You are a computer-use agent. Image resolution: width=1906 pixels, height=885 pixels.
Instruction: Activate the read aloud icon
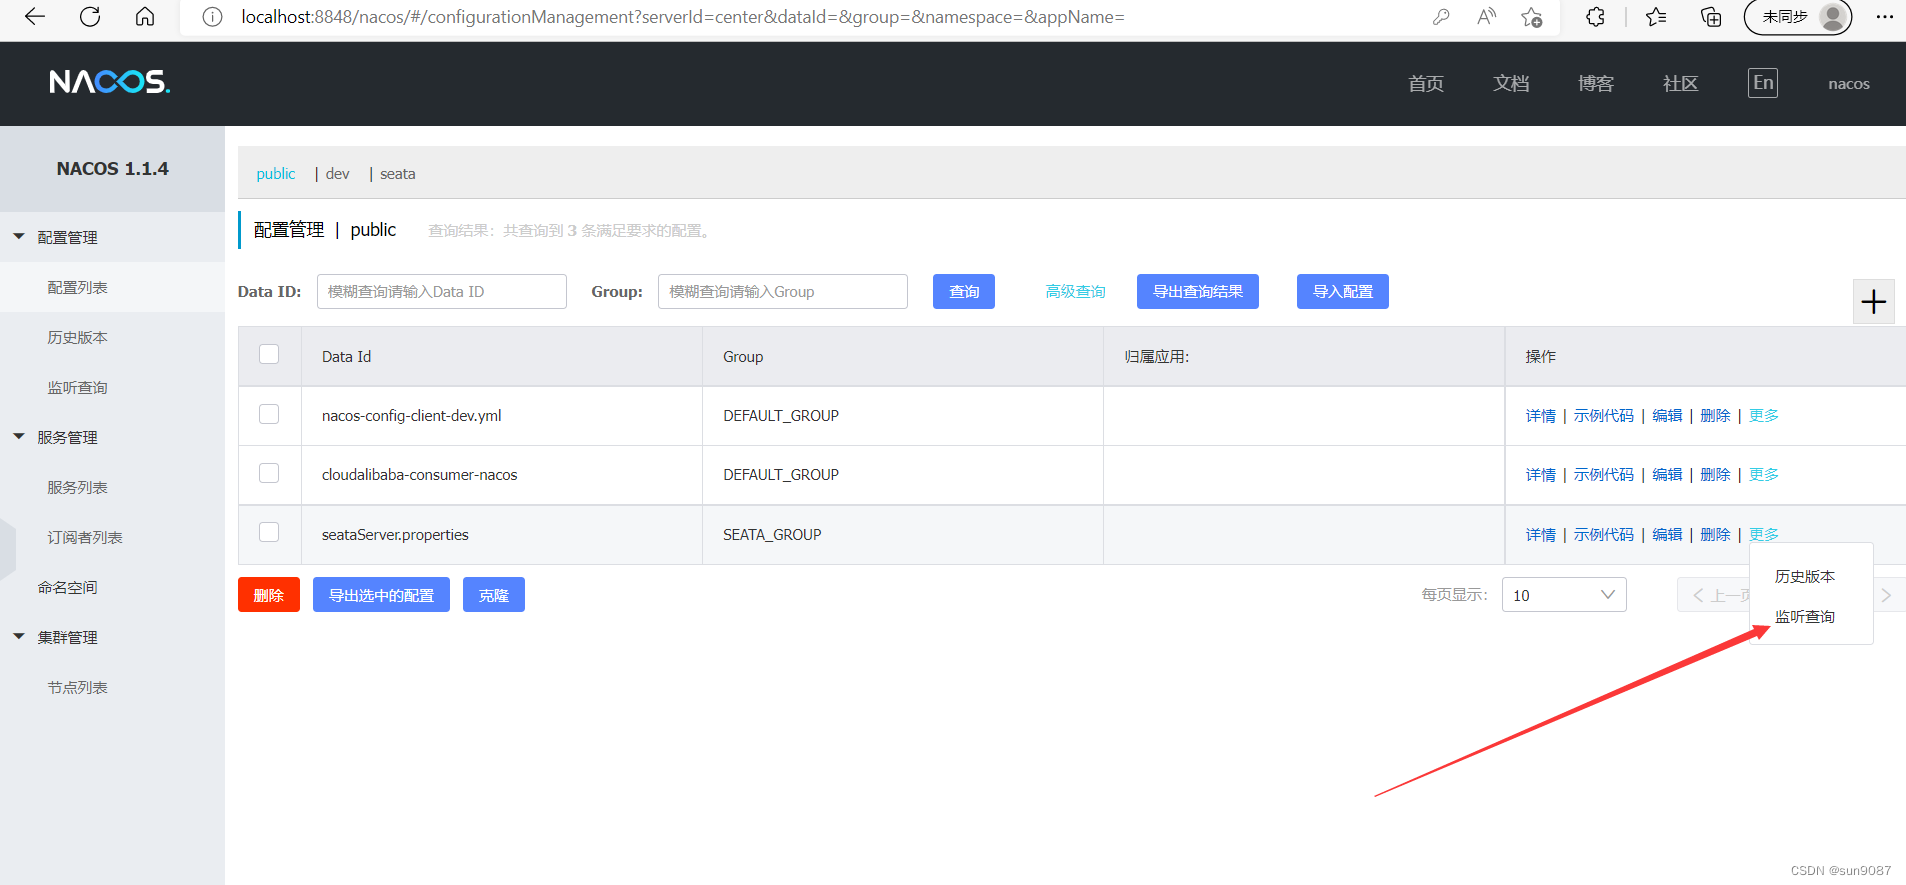point(1487,17)
